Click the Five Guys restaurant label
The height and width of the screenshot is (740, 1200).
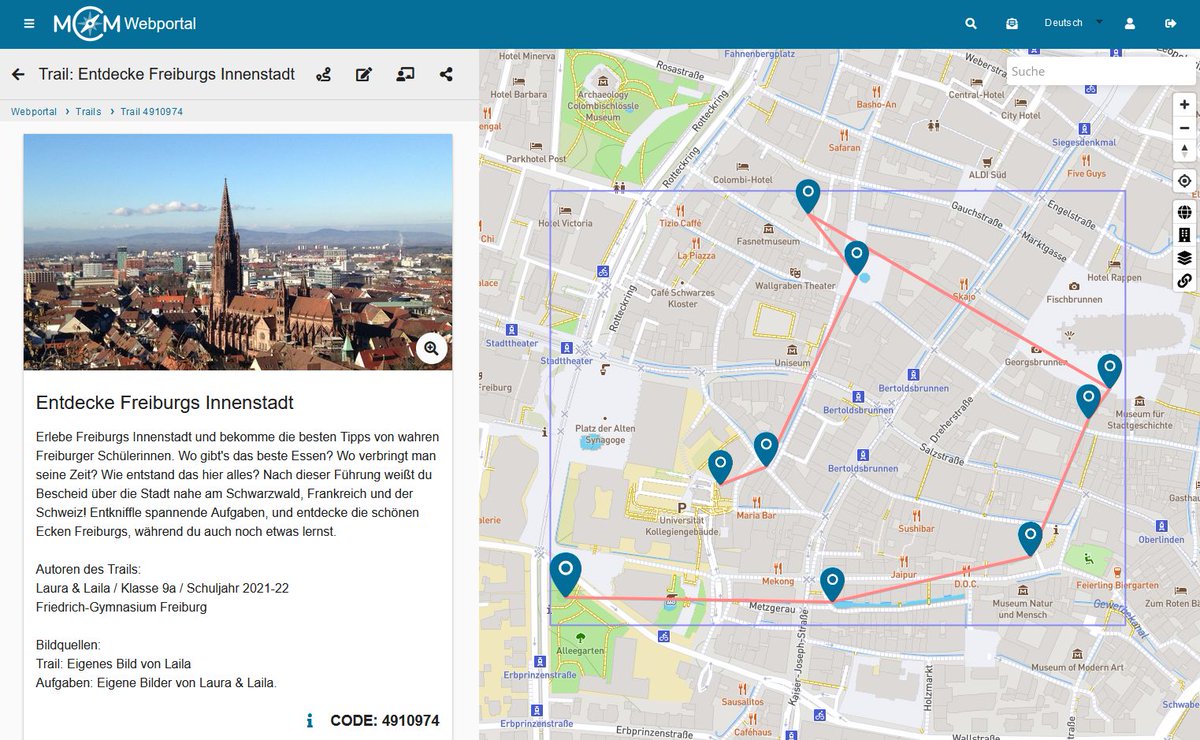1087,173
